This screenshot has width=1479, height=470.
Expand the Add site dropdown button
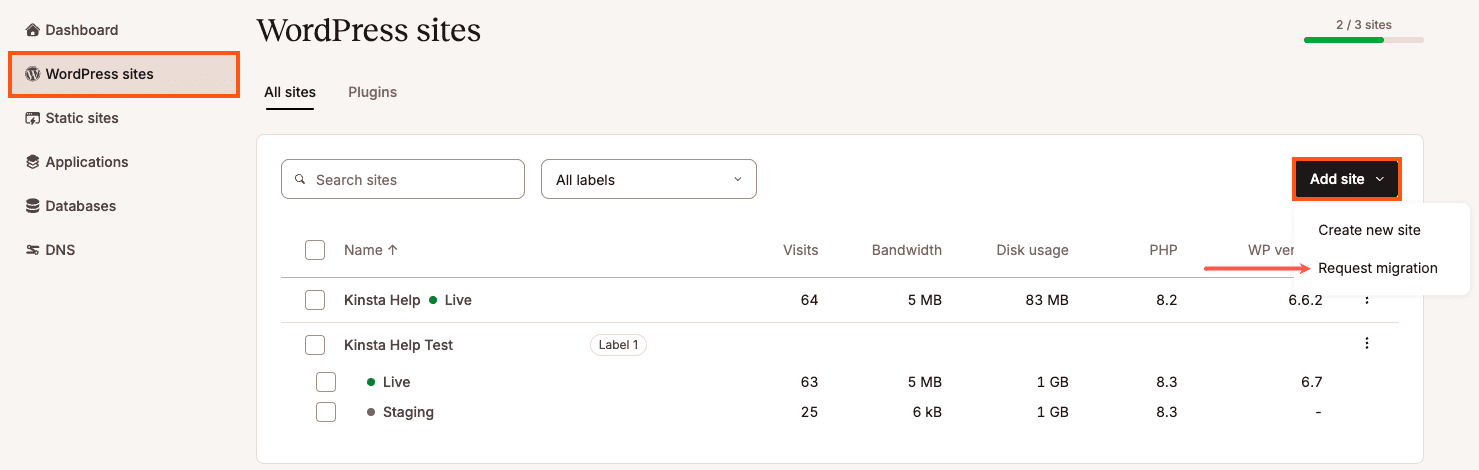pos(1346,179)
